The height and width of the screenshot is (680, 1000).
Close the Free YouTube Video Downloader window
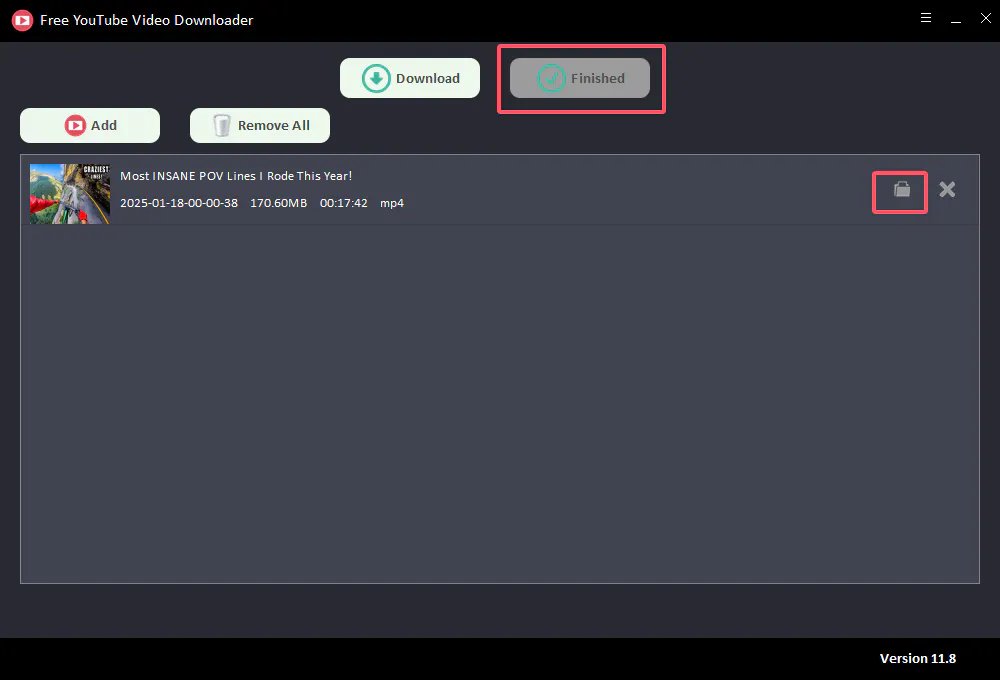[985, 18]
